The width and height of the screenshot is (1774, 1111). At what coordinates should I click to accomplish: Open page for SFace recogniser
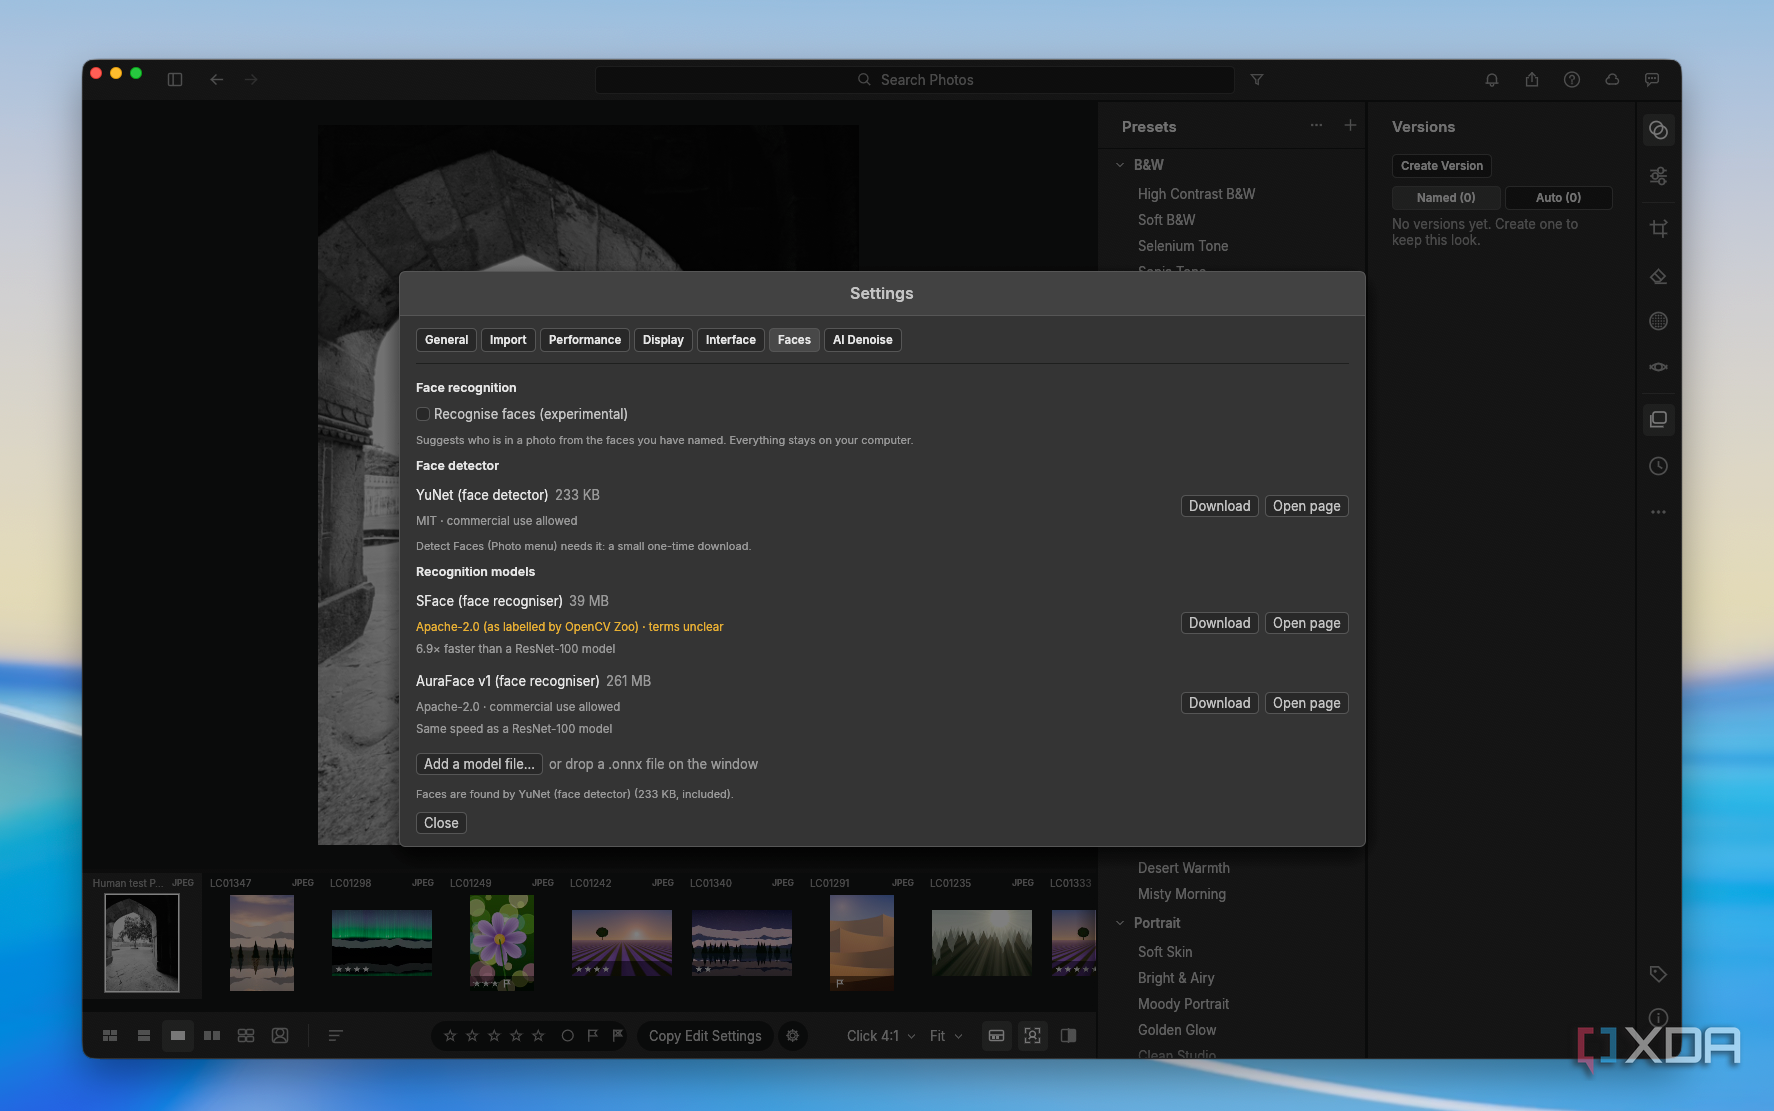click(1306, 623)
